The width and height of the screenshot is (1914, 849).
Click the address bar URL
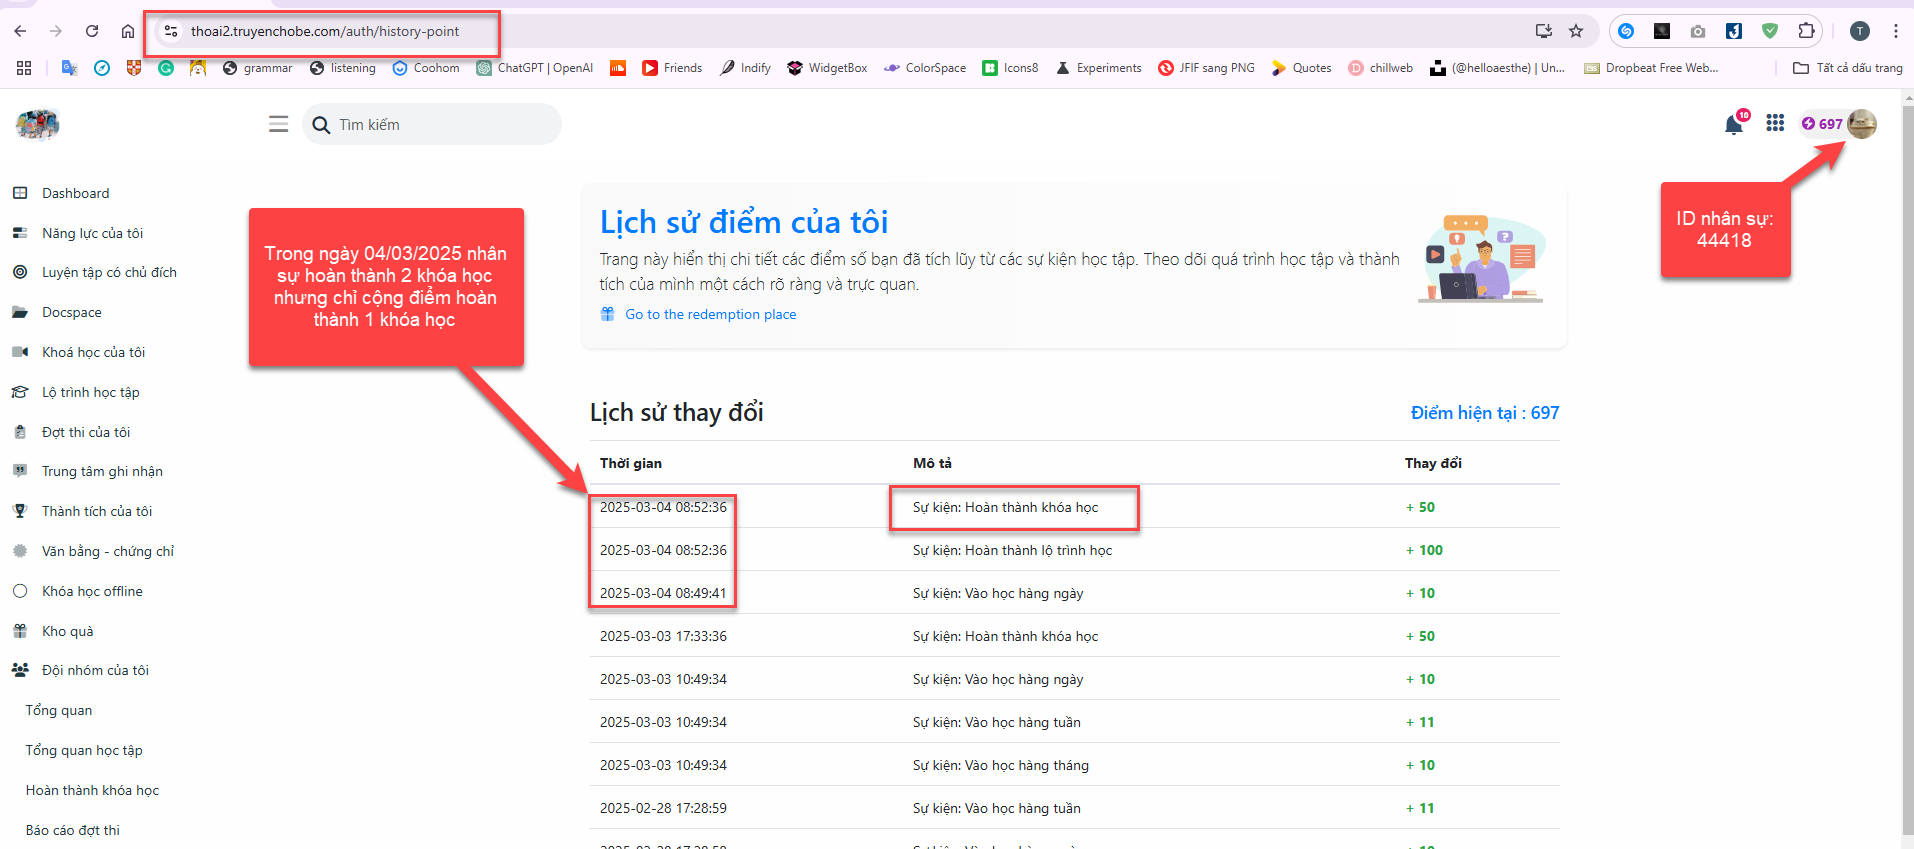click(x=325, y=31)
